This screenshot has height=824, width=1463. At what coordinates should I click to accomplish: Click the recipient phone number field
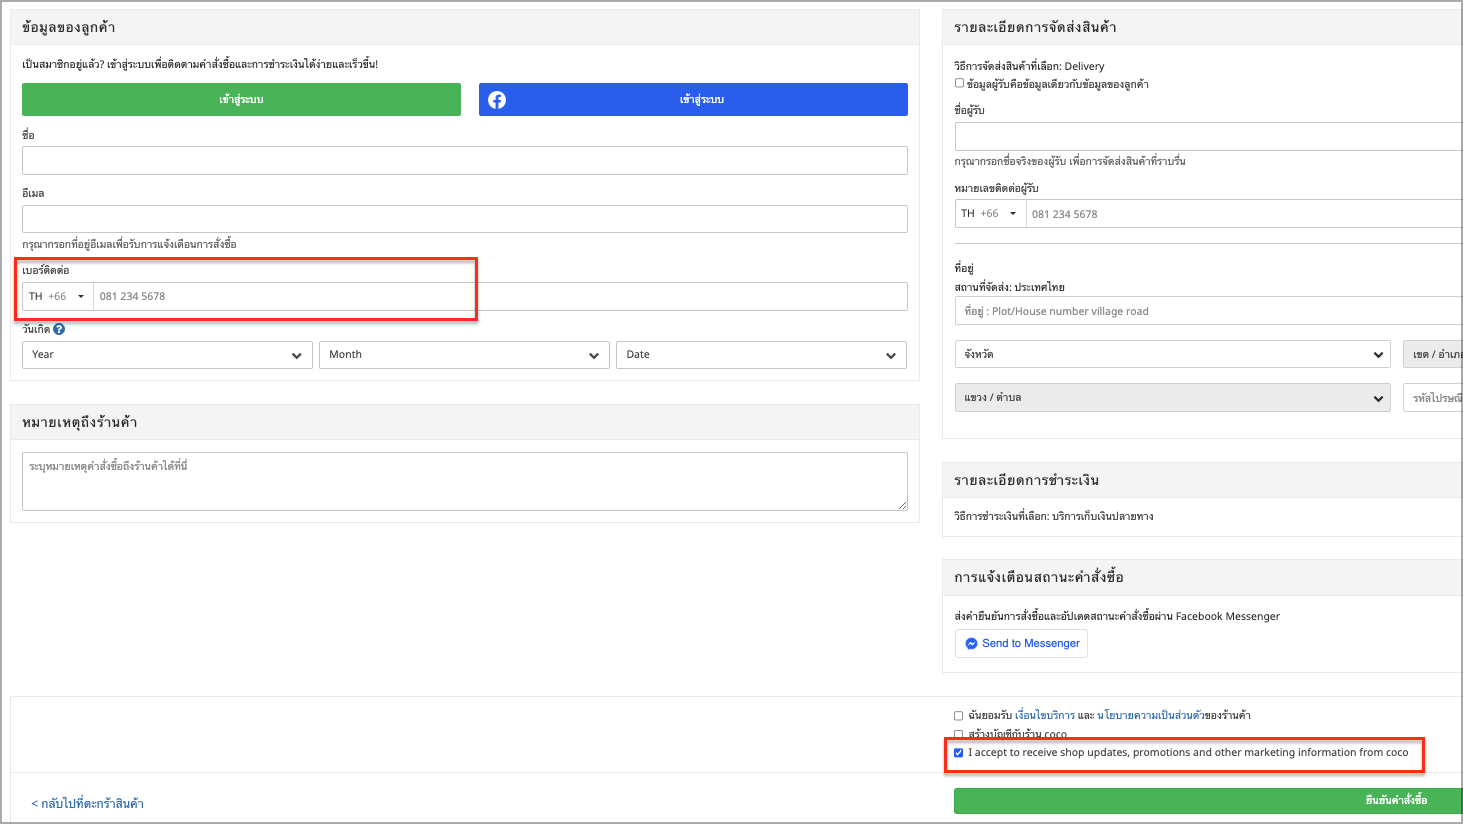[1244, 214]
